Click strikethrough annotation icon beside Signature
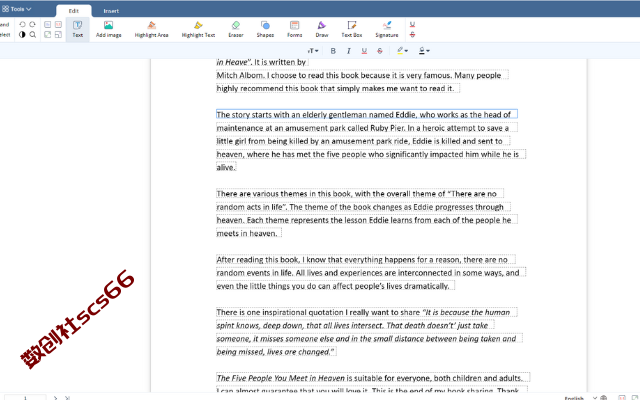 (x=412, y=35)
